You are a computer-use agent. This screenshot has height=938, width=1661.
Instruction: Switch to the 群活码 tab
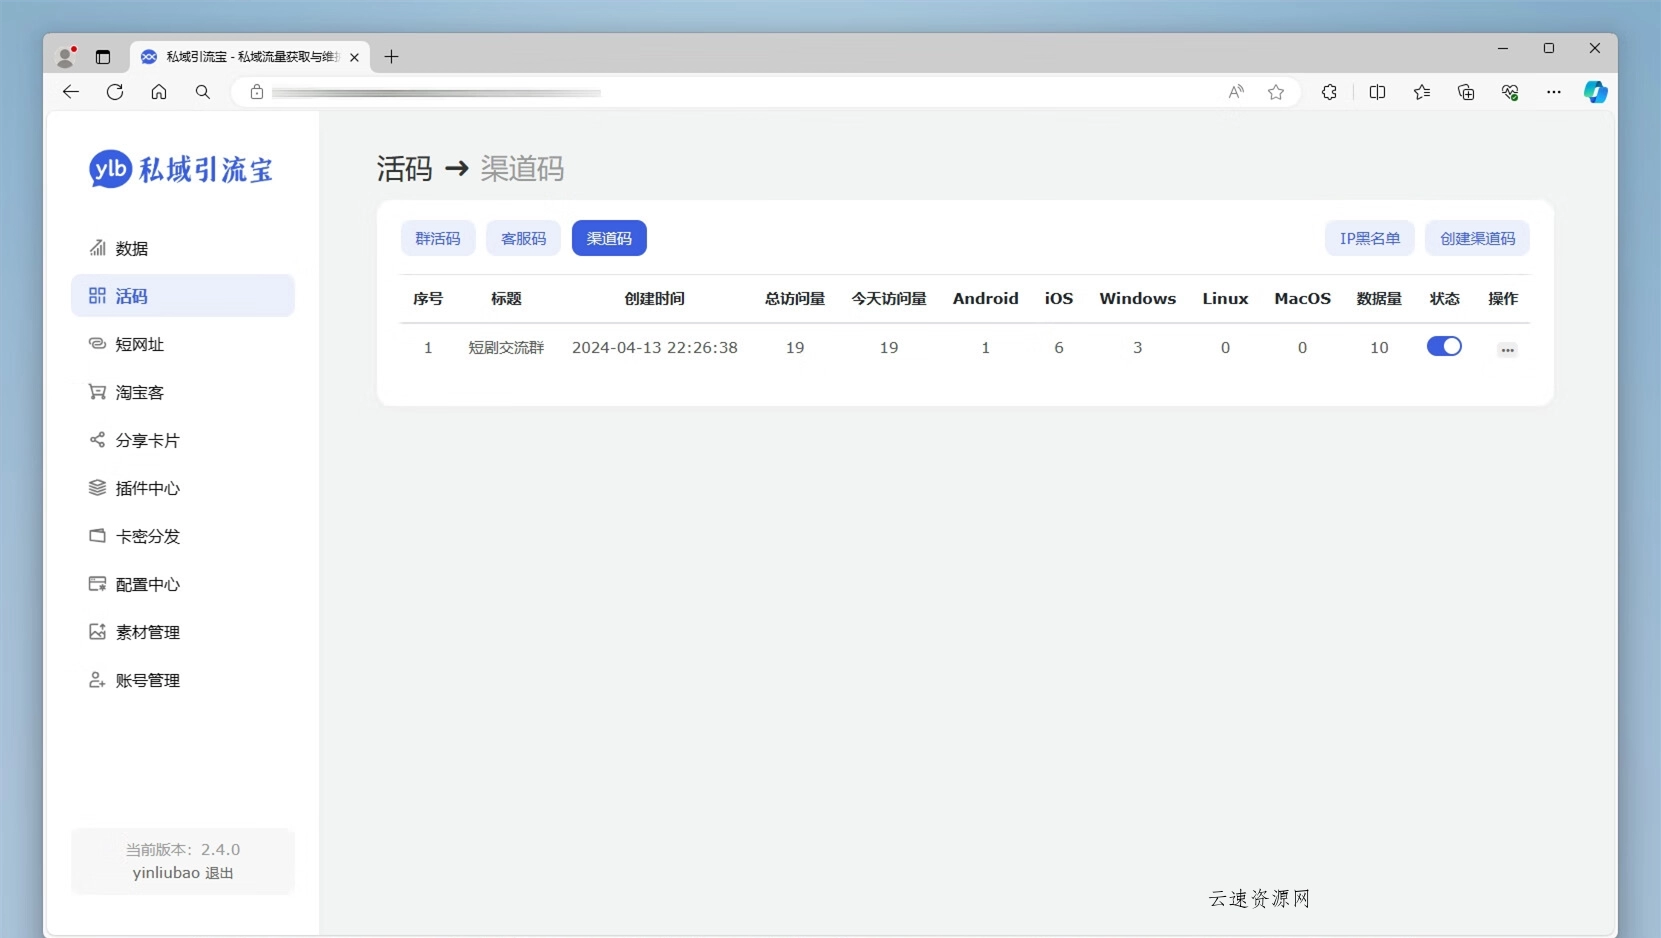point(438,238)
